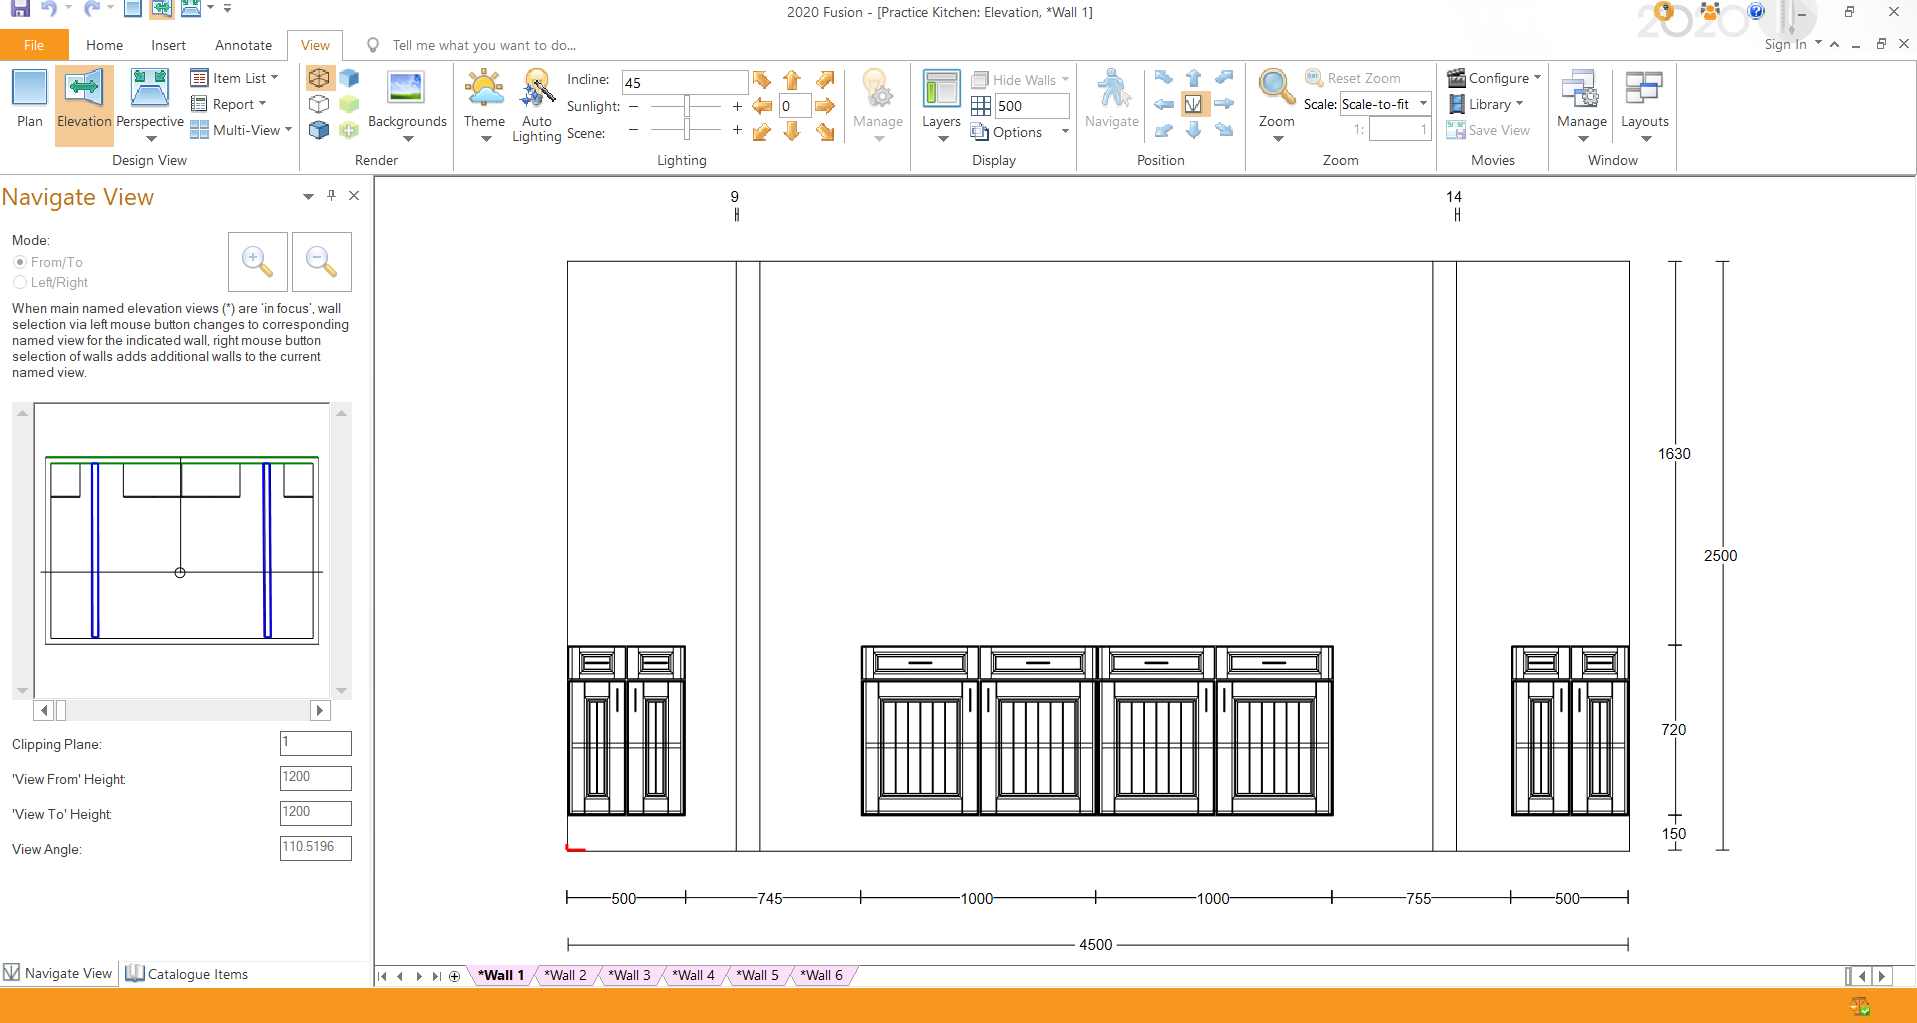This screenshot has height=1023, width=1917.
Task: Switch to the Home ribbon tab
Action: tap(104, 45)
